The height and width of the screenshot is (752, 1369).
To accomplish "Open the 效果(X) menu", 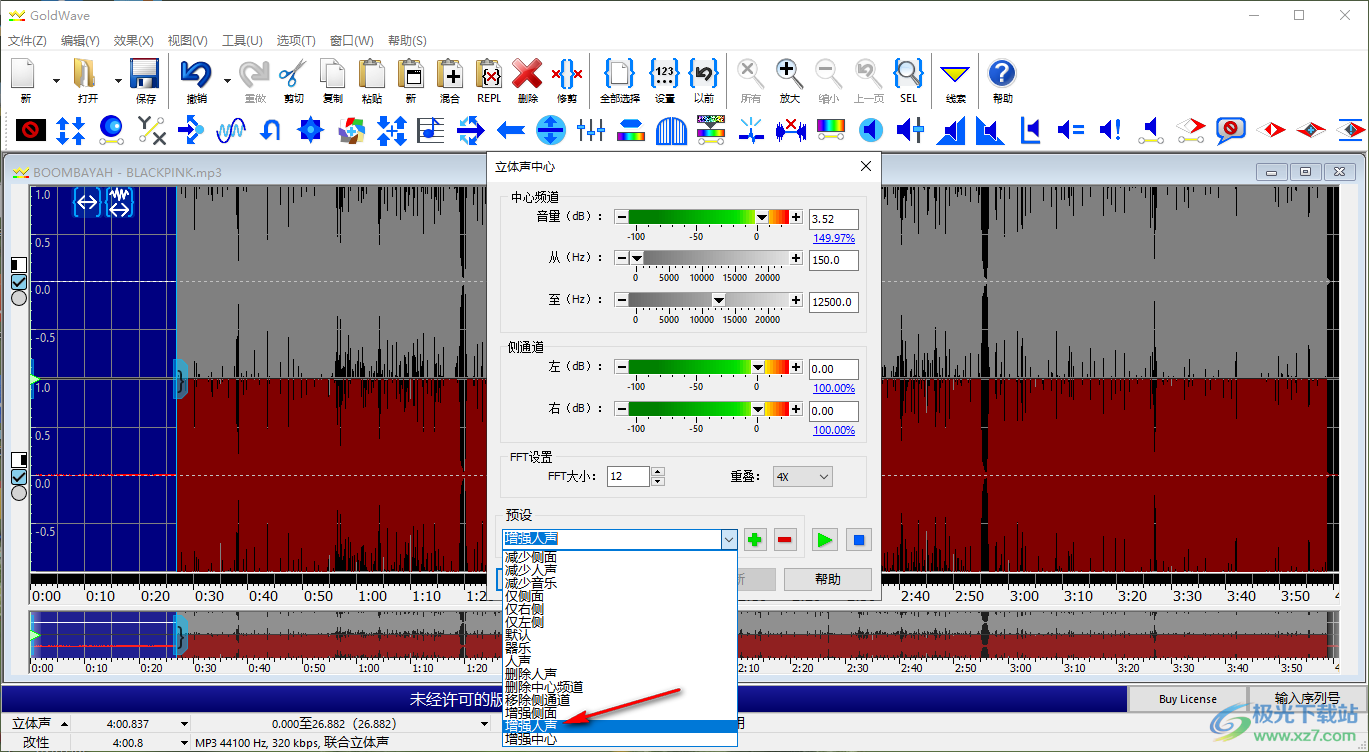I will pos(134,41).
